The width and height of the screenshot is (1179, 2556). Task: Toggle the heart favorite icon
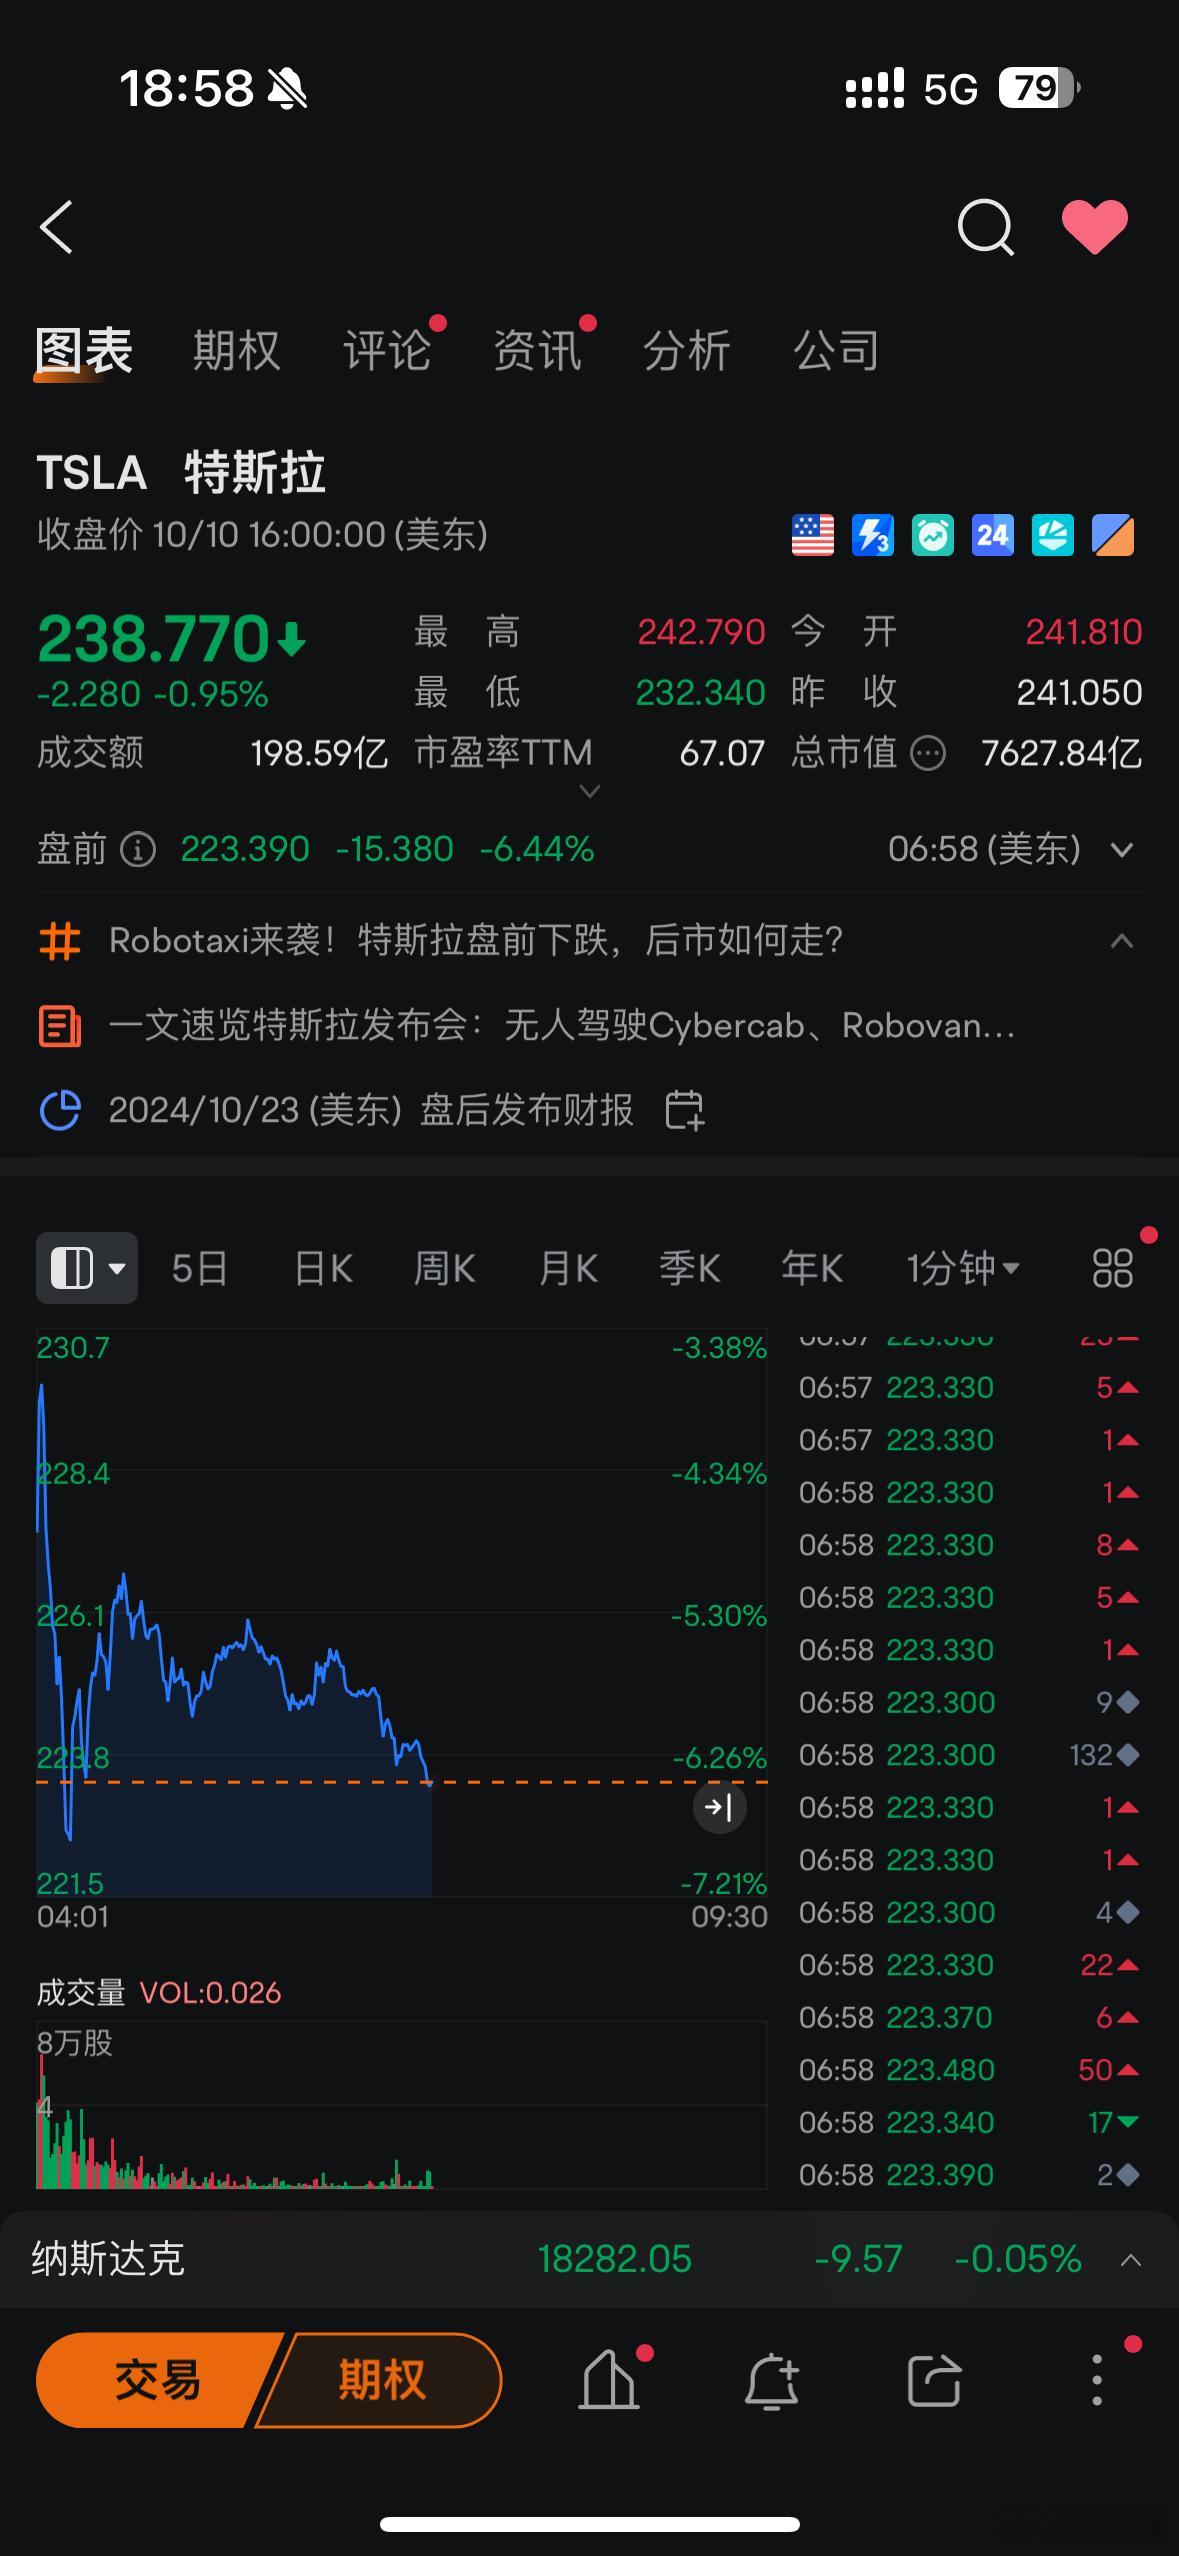point(1095,227)
